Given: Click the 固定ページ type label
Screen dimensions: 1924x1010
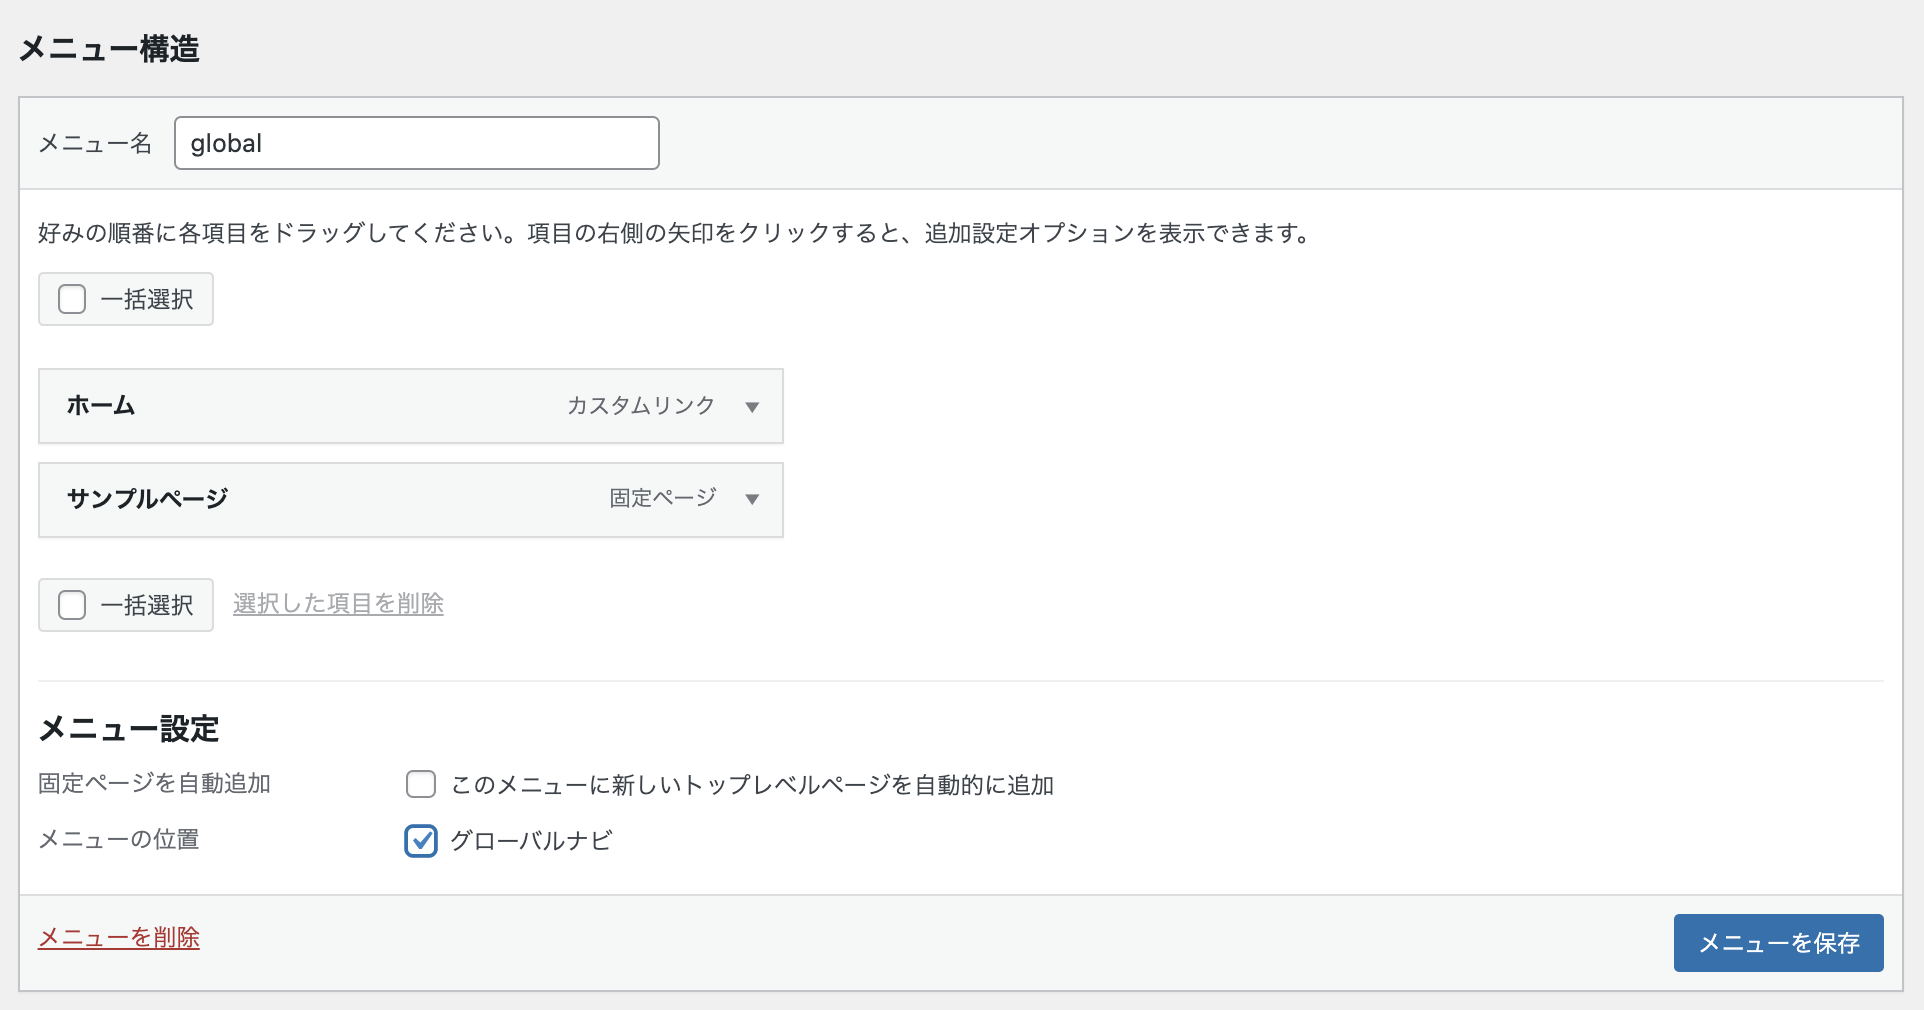Looking at the screenshot, I should pos(663,498).
